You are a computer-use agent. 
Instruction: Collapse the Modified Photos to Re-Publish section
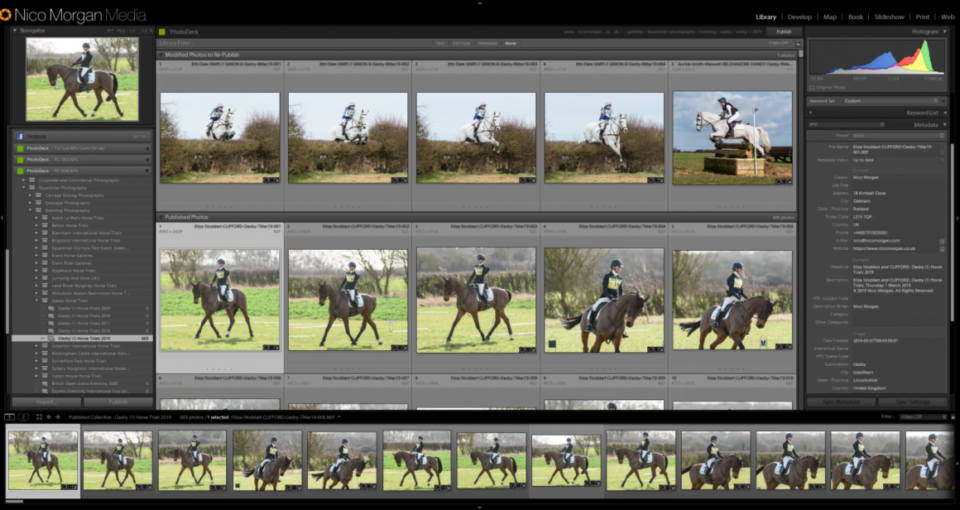coord(161,55)
